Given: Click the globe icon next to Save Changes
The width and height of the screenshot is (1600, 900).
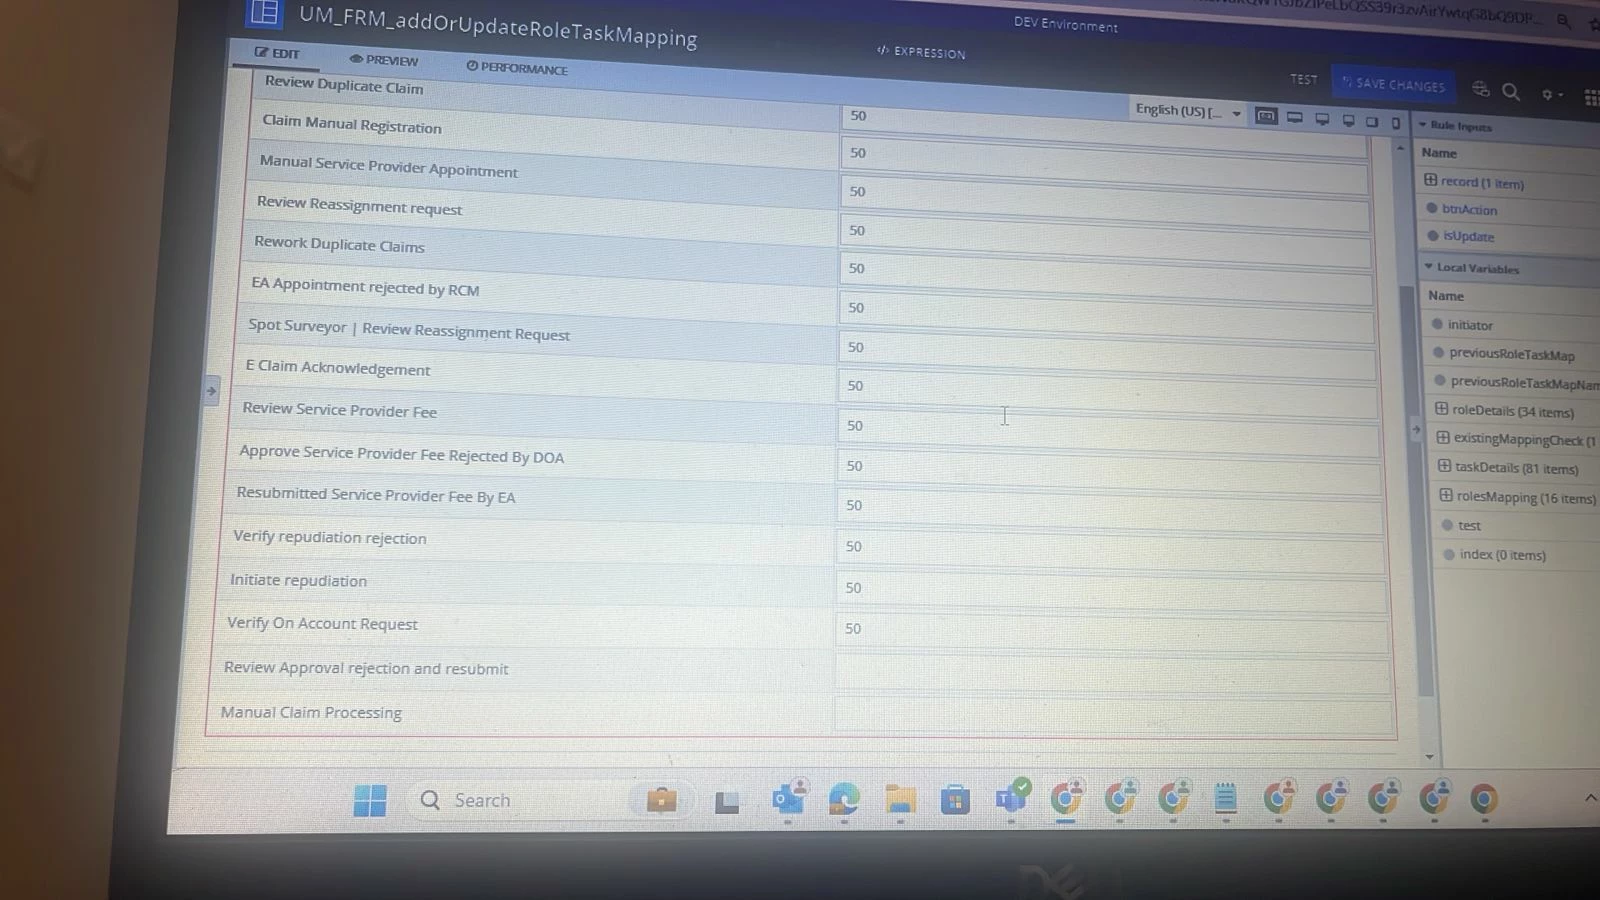Looking at the screenshot, I should click(x=1481, y=89).
